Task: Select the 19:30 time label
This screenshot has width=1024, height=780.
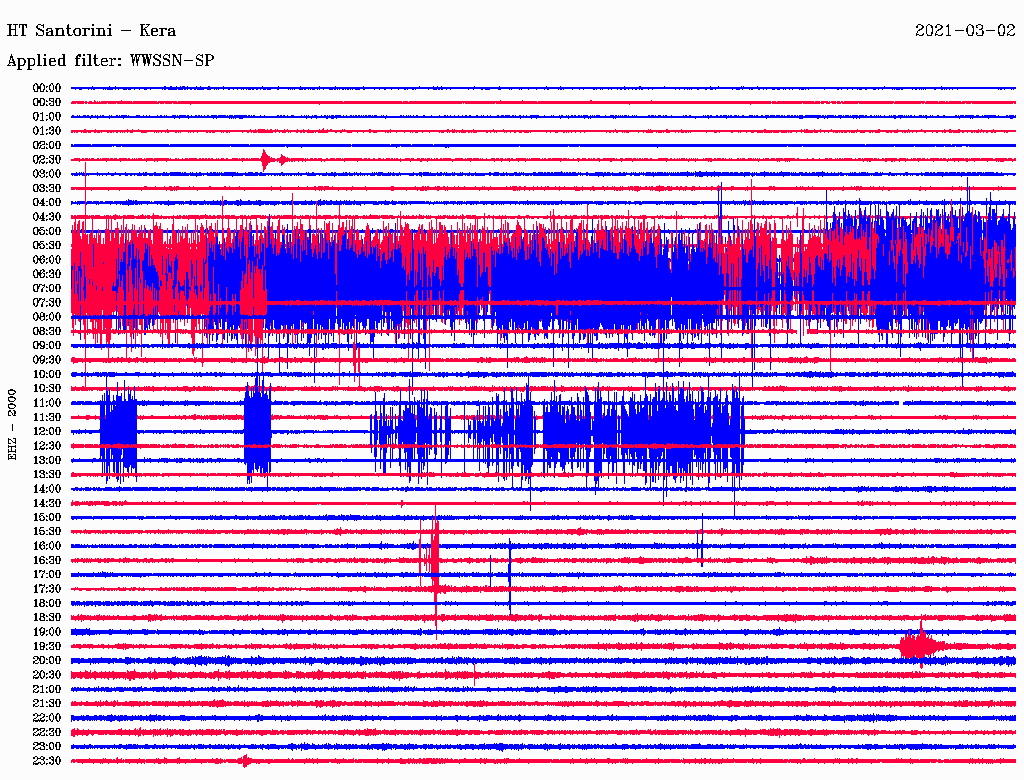Action: coord(47,646)
